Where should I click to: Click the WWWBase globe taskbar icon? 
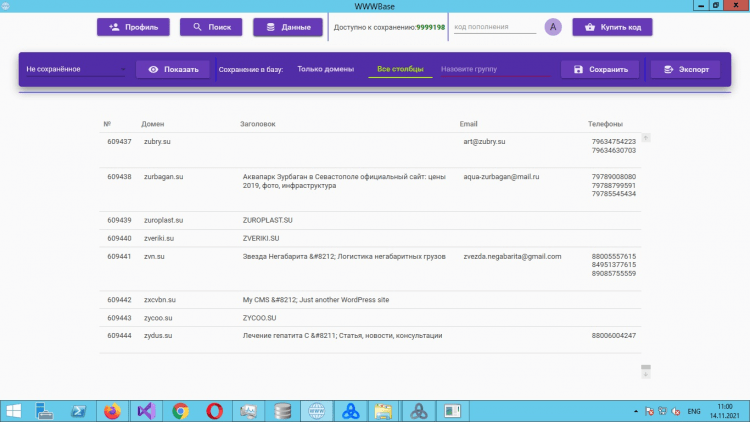(x=316, y=411)
